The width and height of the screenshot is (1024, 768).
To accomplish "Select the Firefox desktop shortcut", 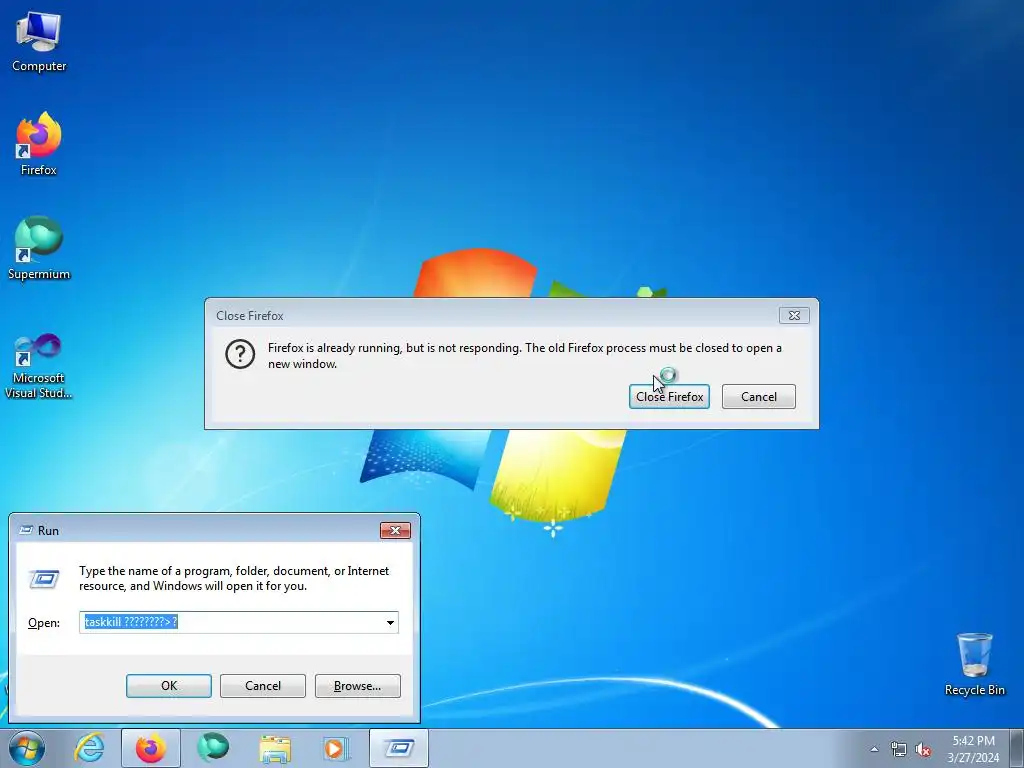I will point(39,144).
